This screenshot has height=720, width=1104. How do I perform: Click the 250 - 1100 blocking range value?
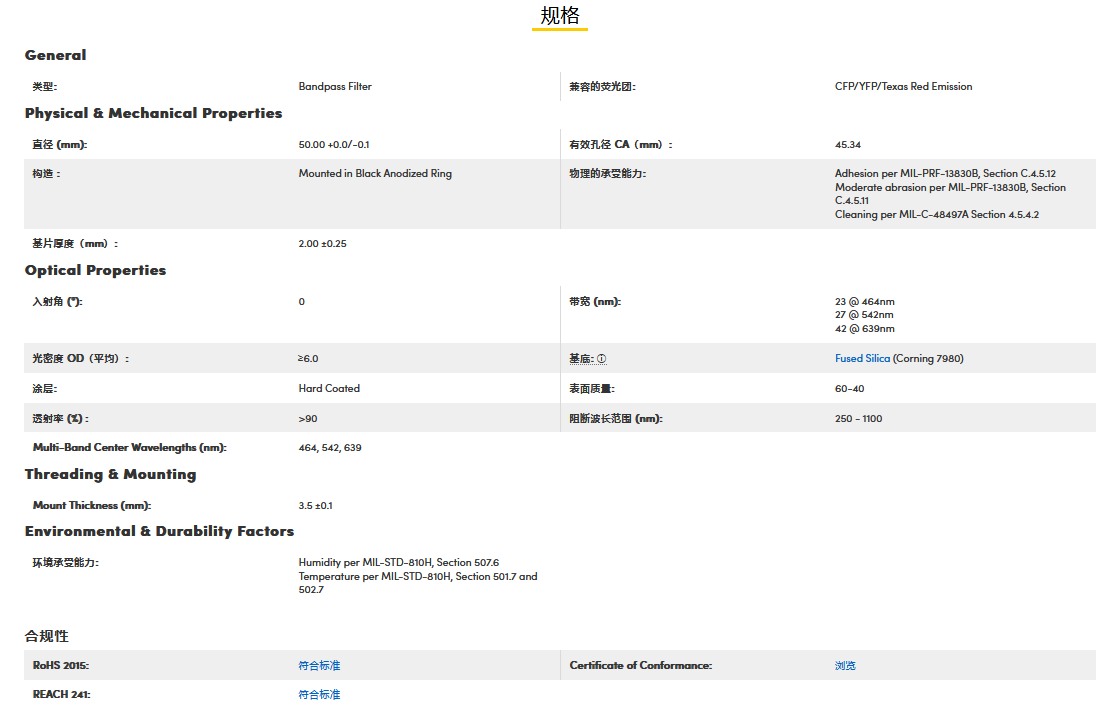coord(858,418)
